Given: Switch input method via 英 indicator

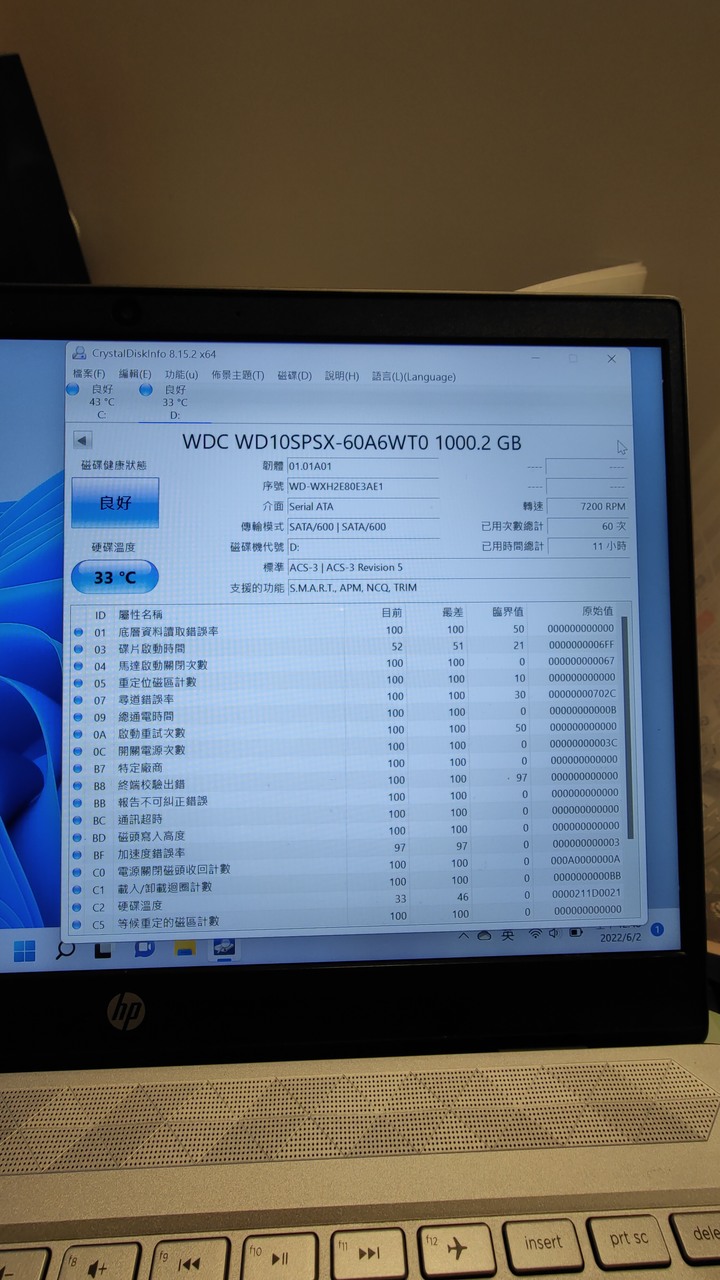Looking at the screenshot, I should click(508, 935).
